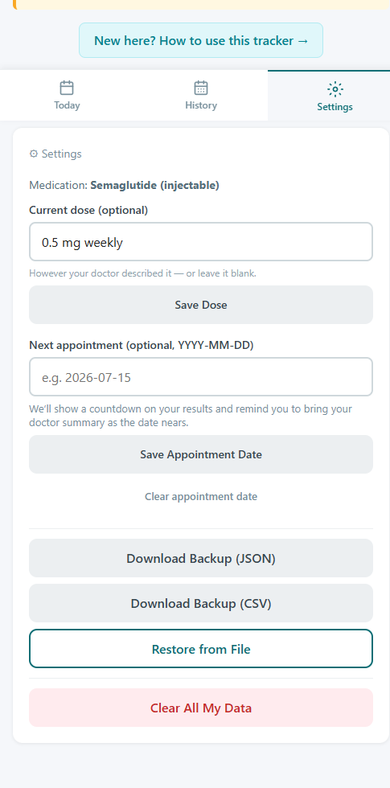The width and height of the screenshot is (390, 788).
Task: Click Clear All My Data button
Action: pyautogui.click(x=201, y=708)
